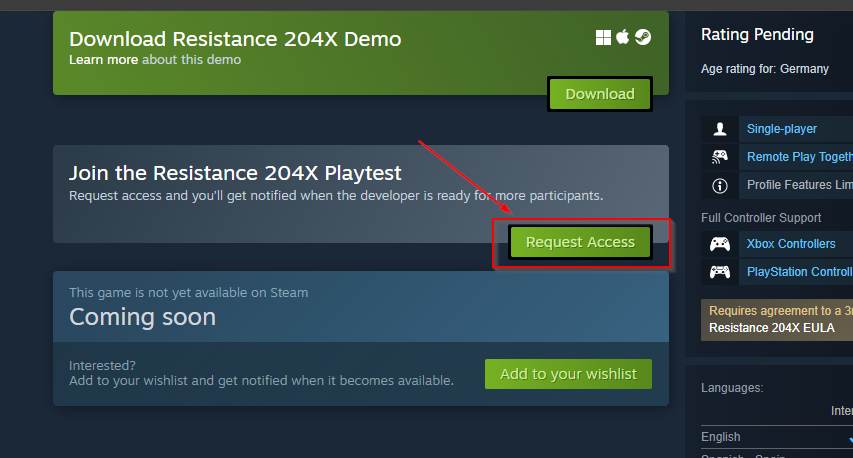853x458 pixels.
Task: Download the Resistance 204X Demo
Action: 600,94
